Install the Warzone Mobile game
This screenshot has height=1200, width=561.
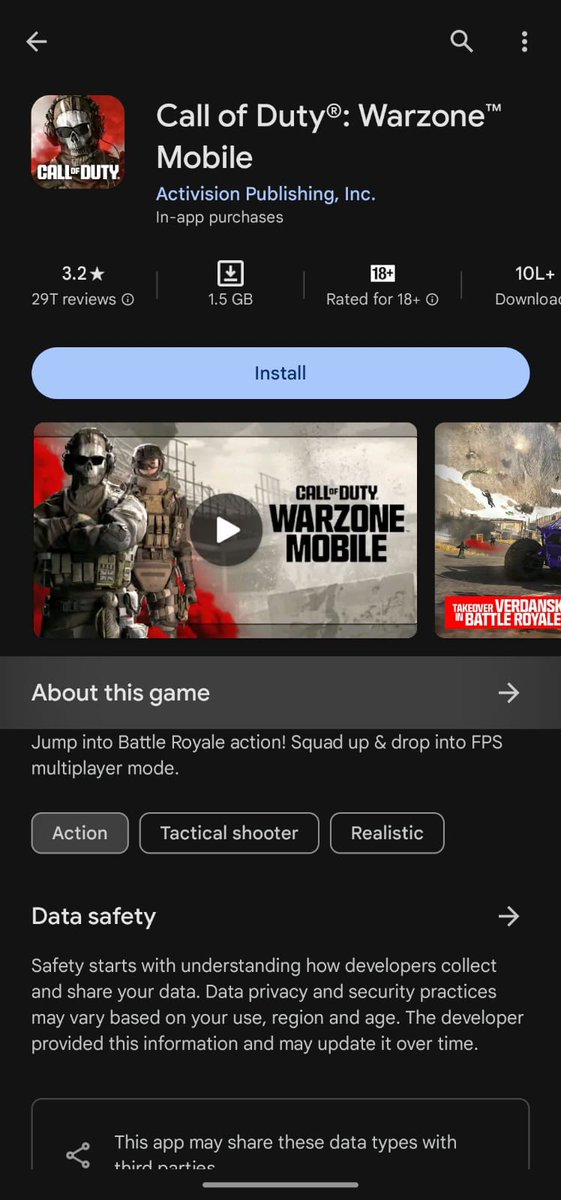[x=280, y=373]
